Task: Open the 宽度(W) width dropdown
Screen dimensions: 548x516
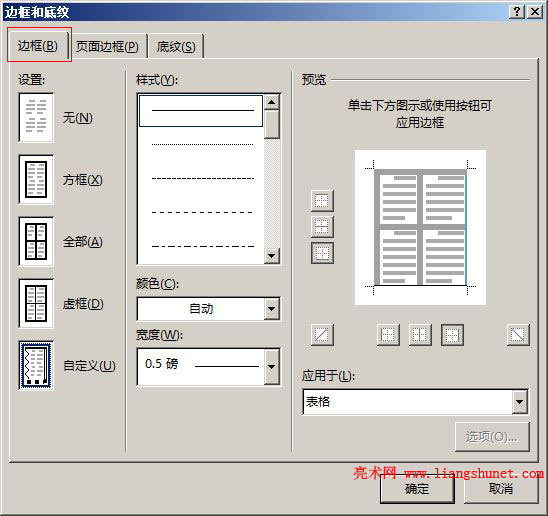Action: tap(272, 367)
